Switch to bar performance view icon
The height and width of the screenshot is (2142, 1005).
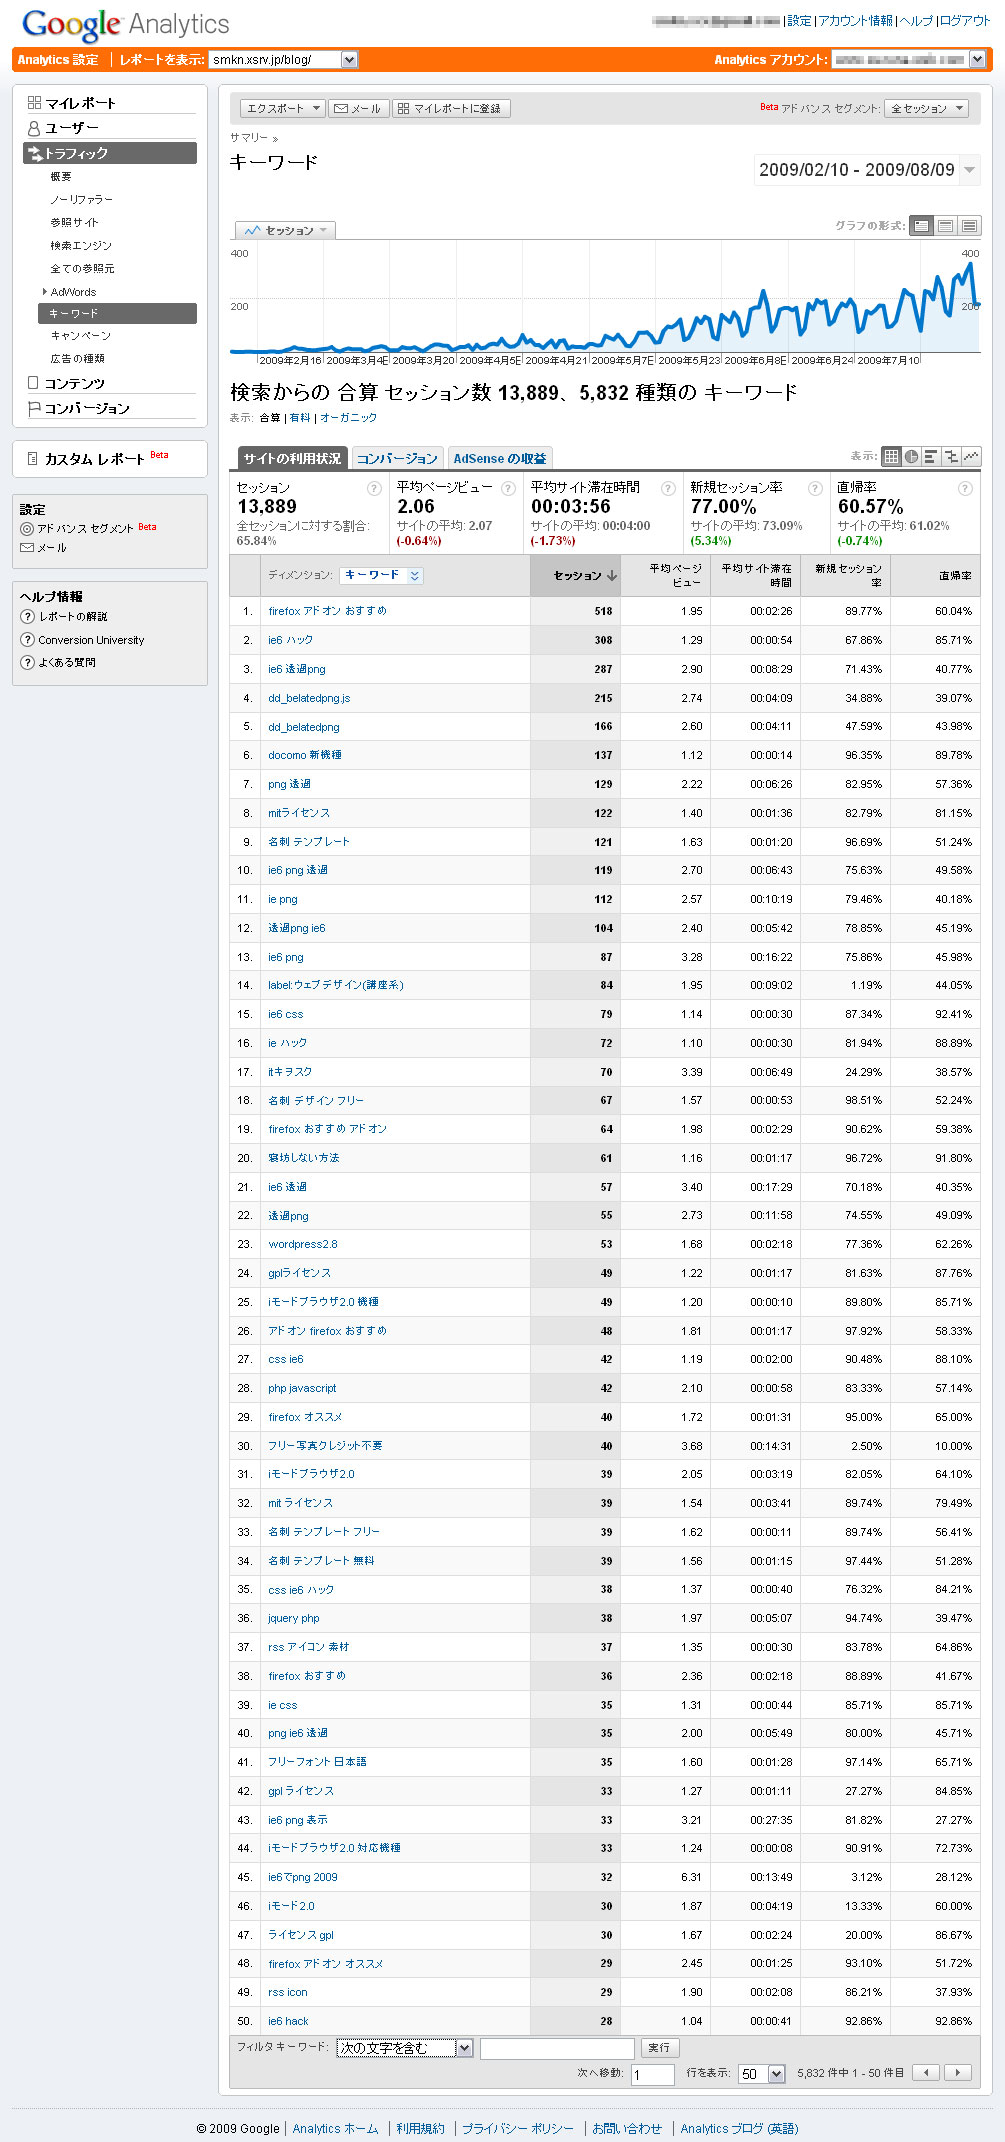(931, 456)
